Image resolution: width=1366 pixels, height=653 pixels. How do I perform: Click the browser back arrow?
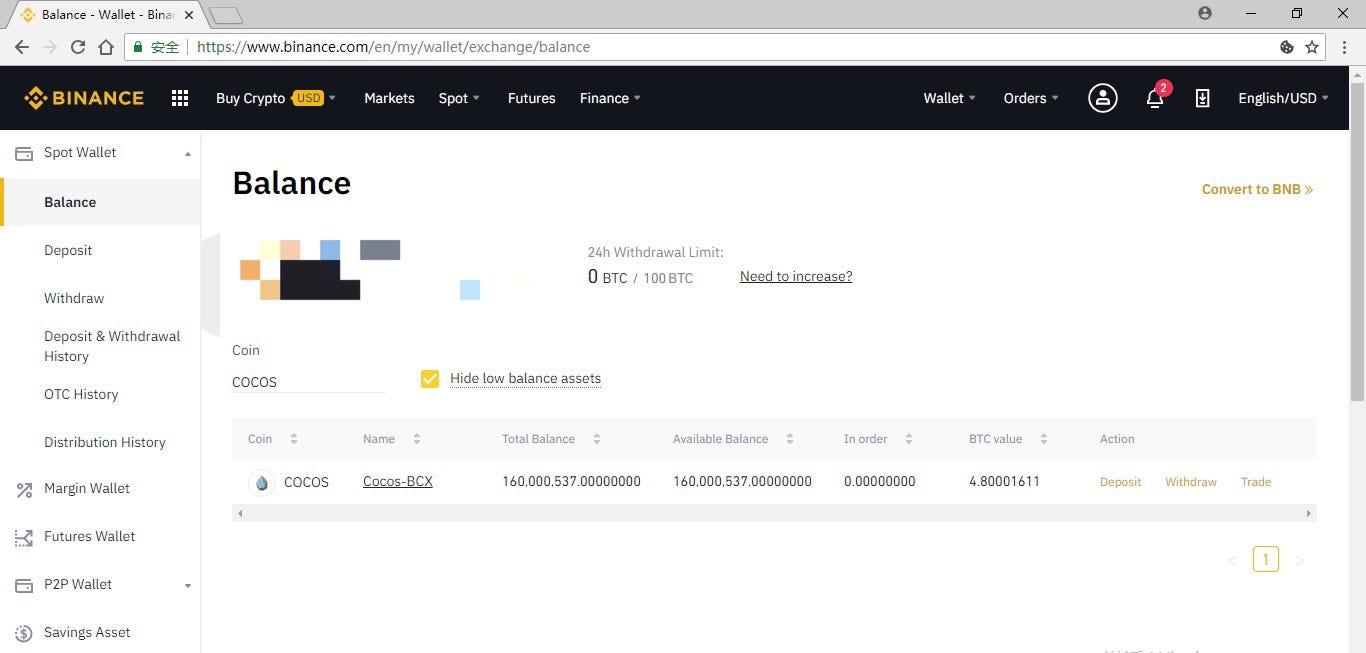21,47
